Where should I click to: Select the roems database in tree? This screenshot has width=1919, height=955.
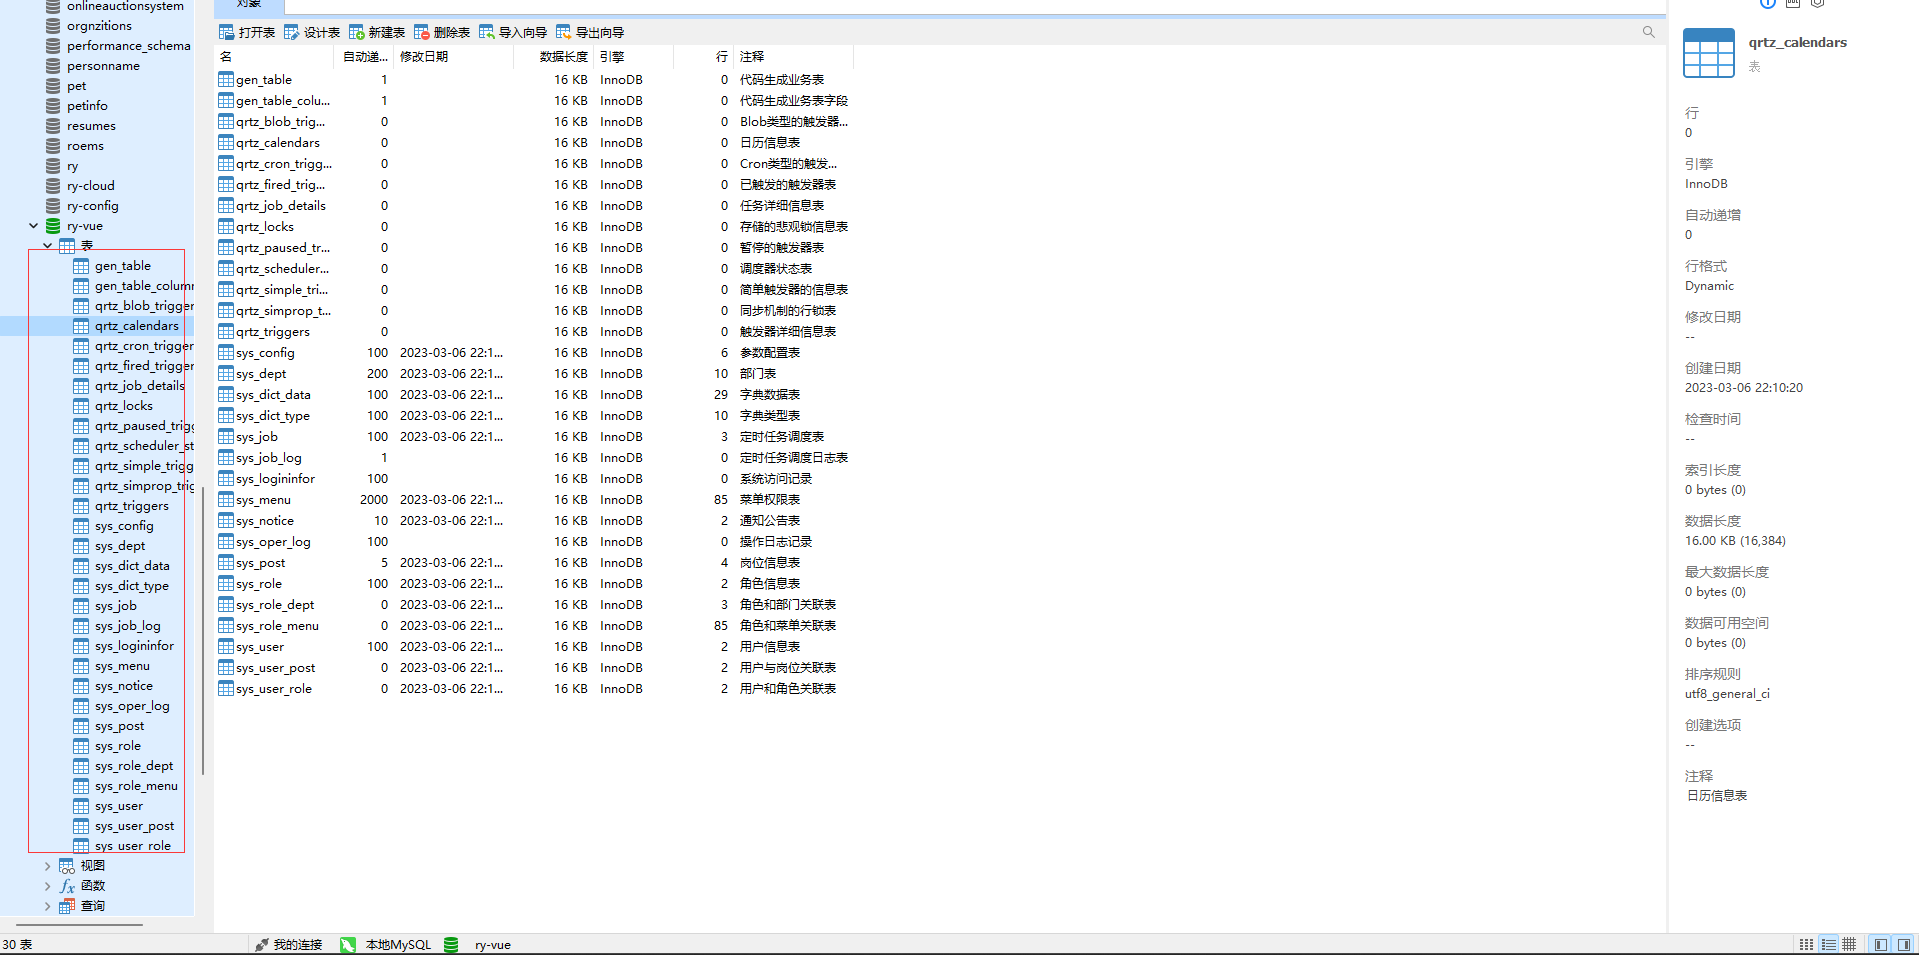(x=85, y=146)
